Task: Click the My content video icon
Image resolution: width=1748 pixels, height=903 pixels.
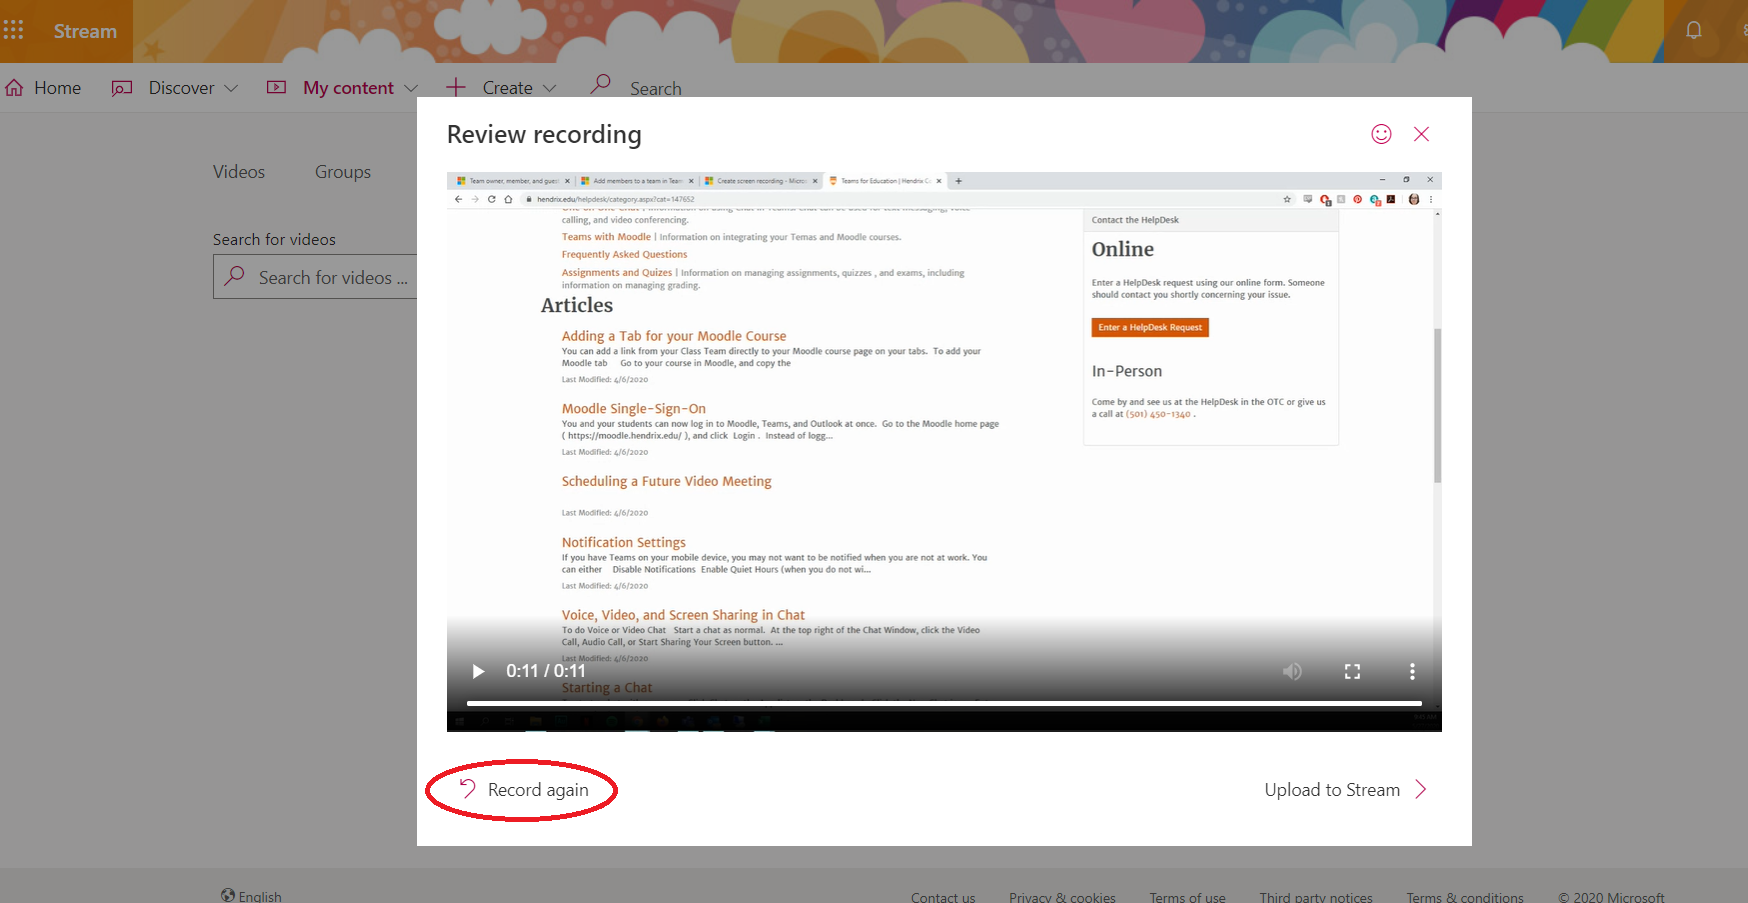Action: 276,88
